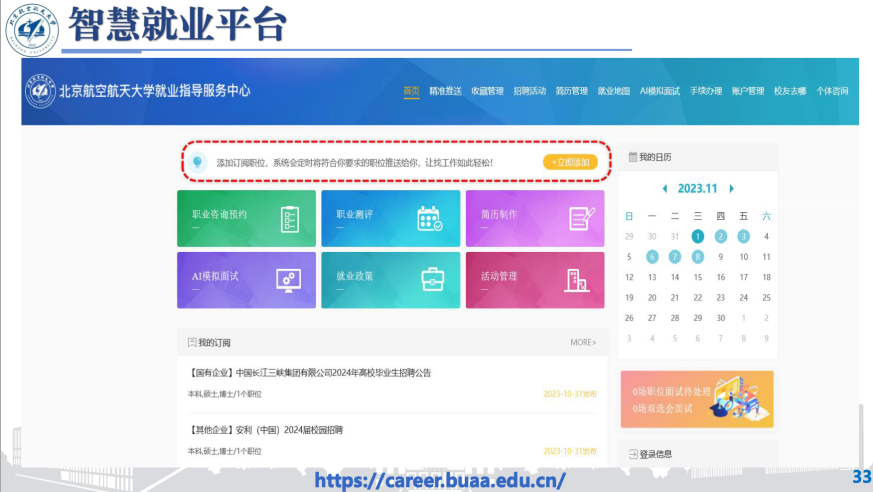Select highlighted date 1 in the calendar
Image resolution: width=873 pixels, height=492 pixels.
click(698, 237)
